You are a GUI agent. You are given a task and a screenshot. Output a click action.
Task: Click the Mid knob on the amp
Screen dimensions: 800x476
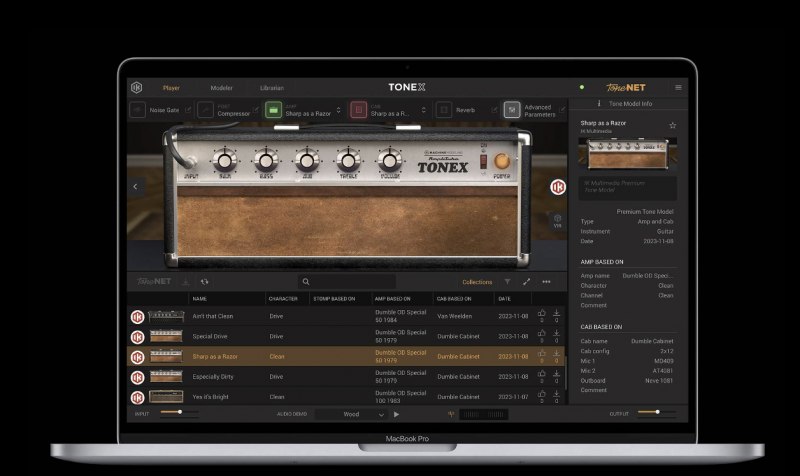307,161
